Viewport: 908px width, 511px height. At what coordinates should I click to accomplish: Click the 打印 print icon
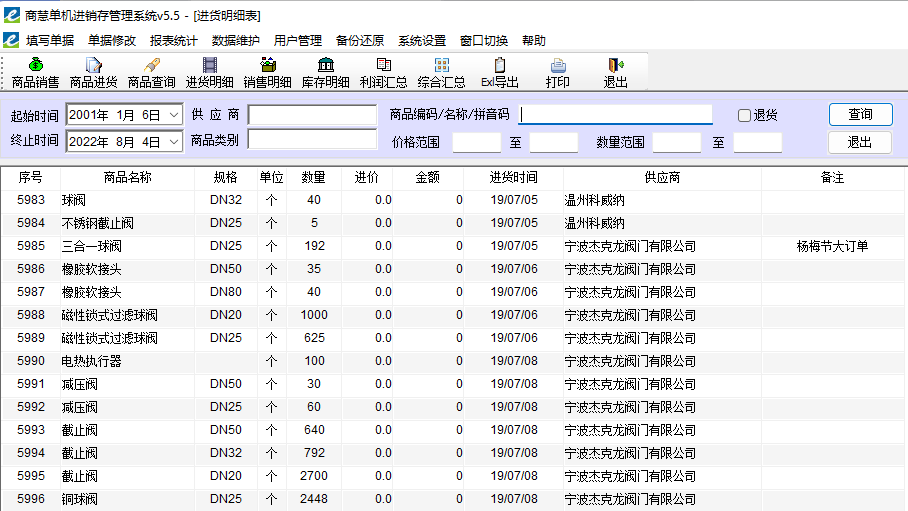click(x=558, y=73)
